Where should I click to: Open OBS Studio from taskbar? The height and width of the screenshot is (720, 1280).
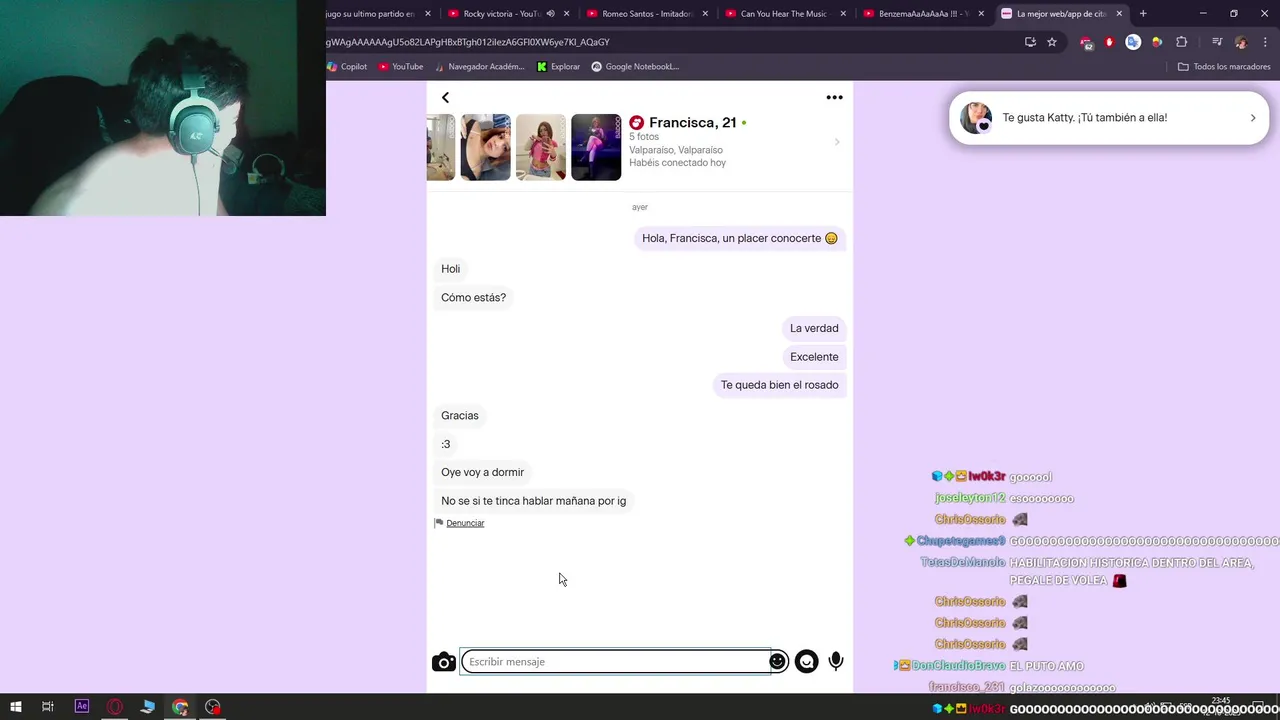(x=213, y=707)
